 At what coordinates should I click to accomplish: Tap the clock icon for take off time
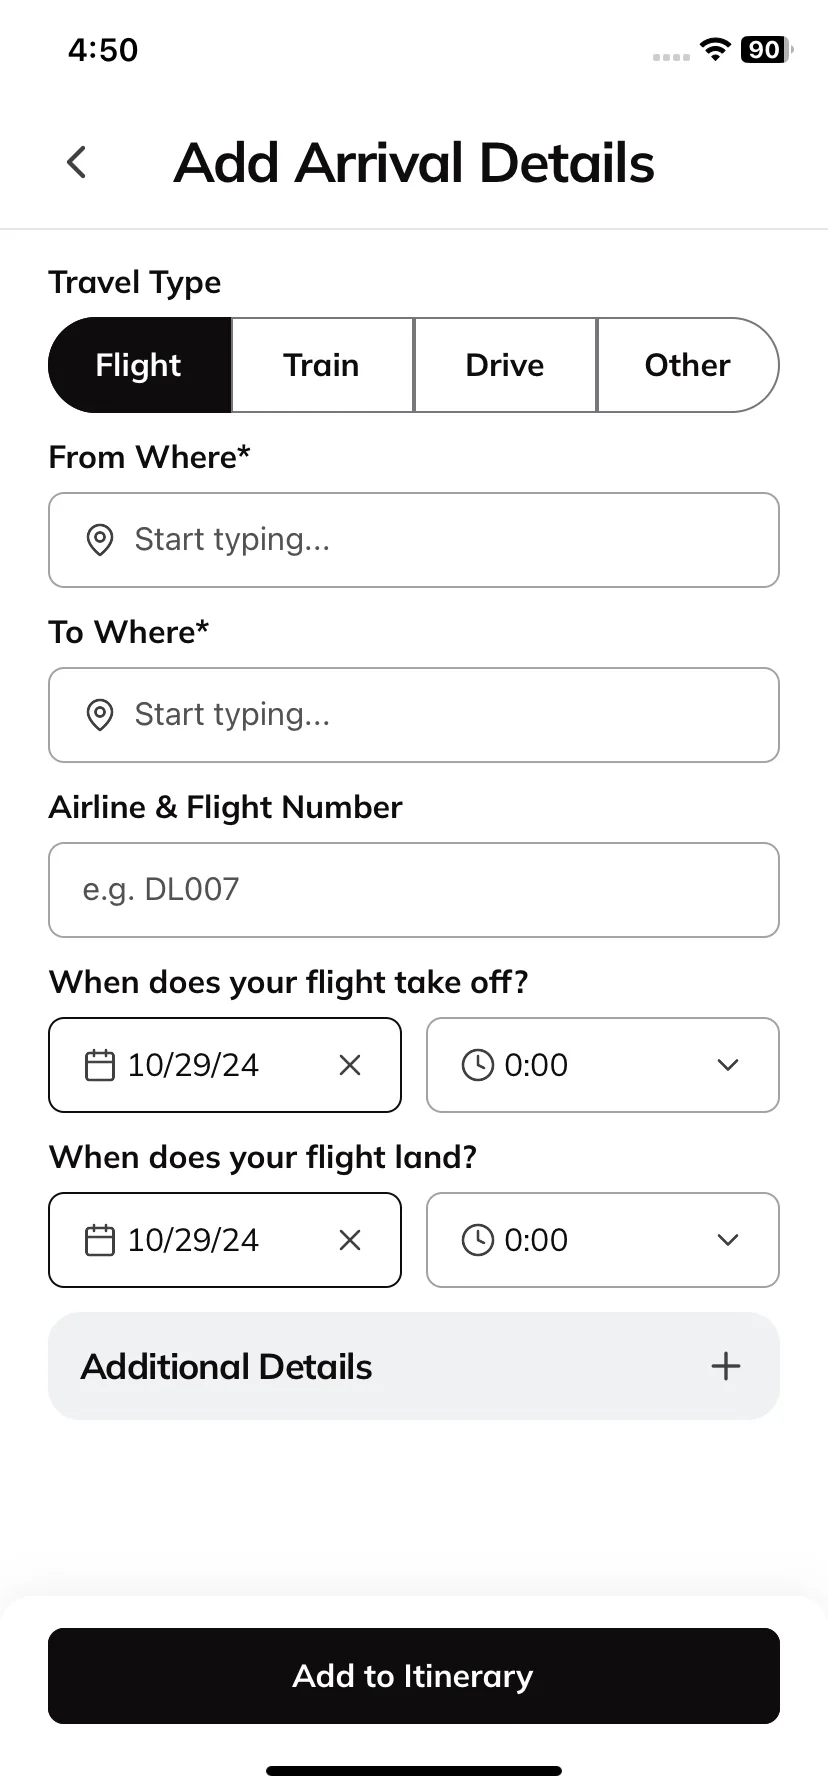[x=477, y=1065]
